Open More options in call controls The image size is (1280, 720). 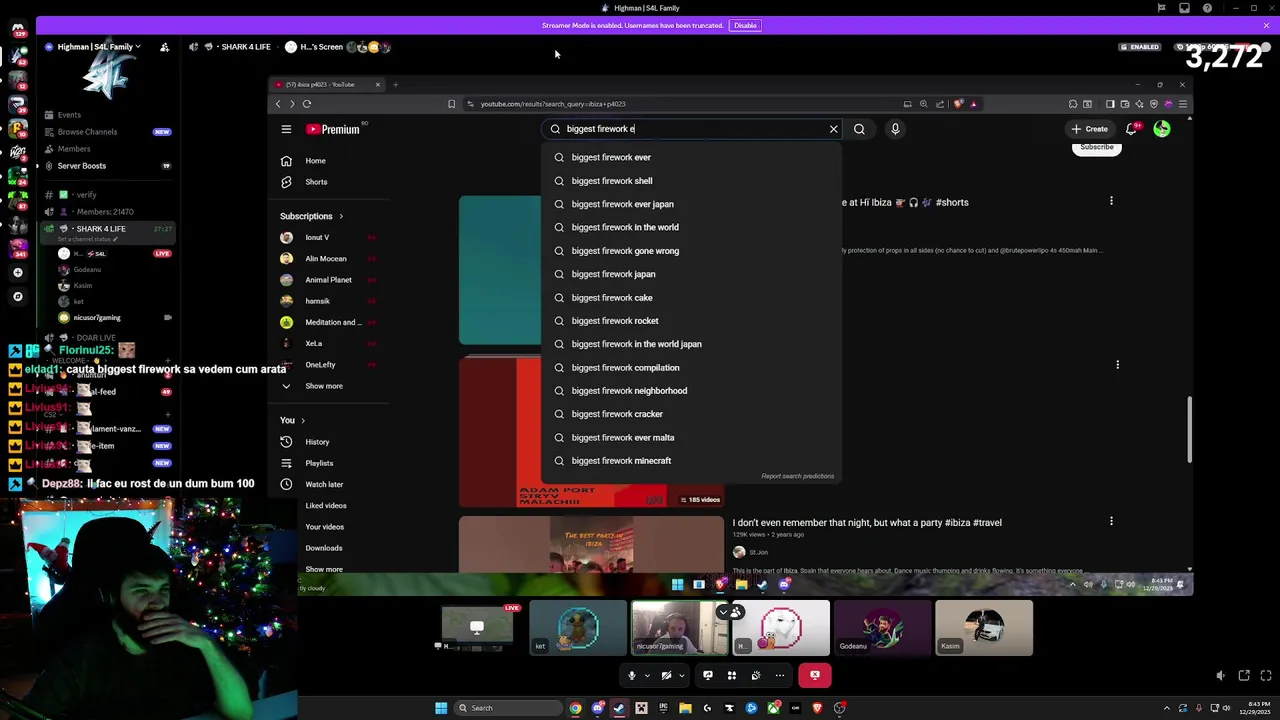780,675
